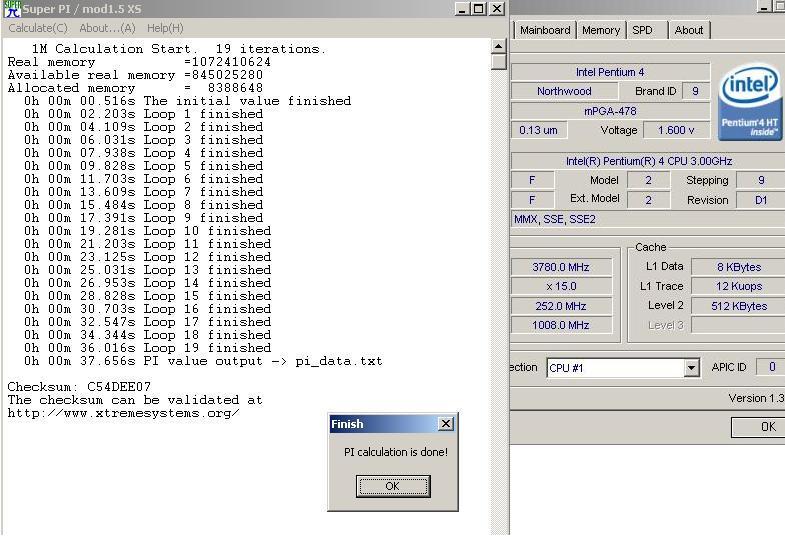The height and width of the screenshot is (537, 785).
Task: Click the Intel Pentium 4 HT logo
Action: tap(749, 102)
